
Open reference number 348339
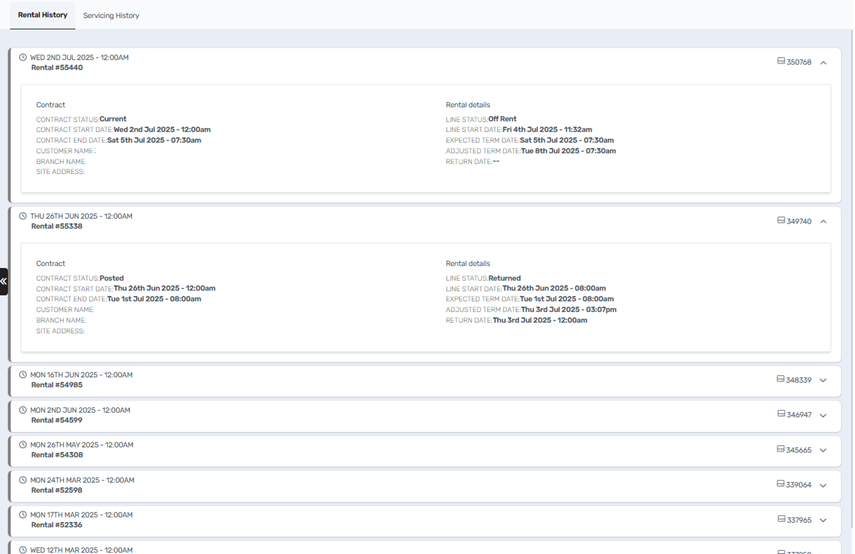pyautogui.click(x=798, y=380)
